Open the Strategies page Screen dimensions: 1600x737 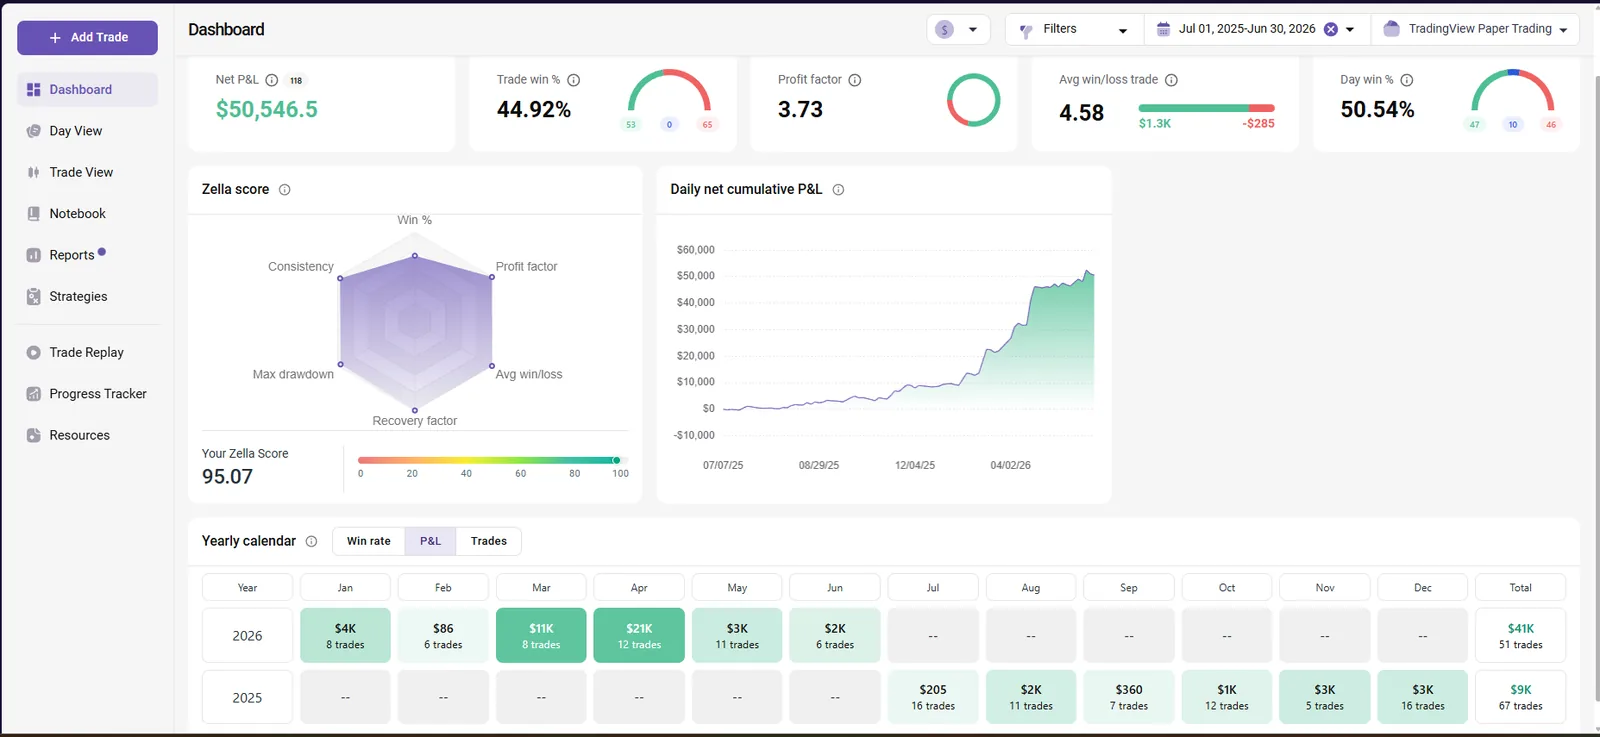pos(87,297)
